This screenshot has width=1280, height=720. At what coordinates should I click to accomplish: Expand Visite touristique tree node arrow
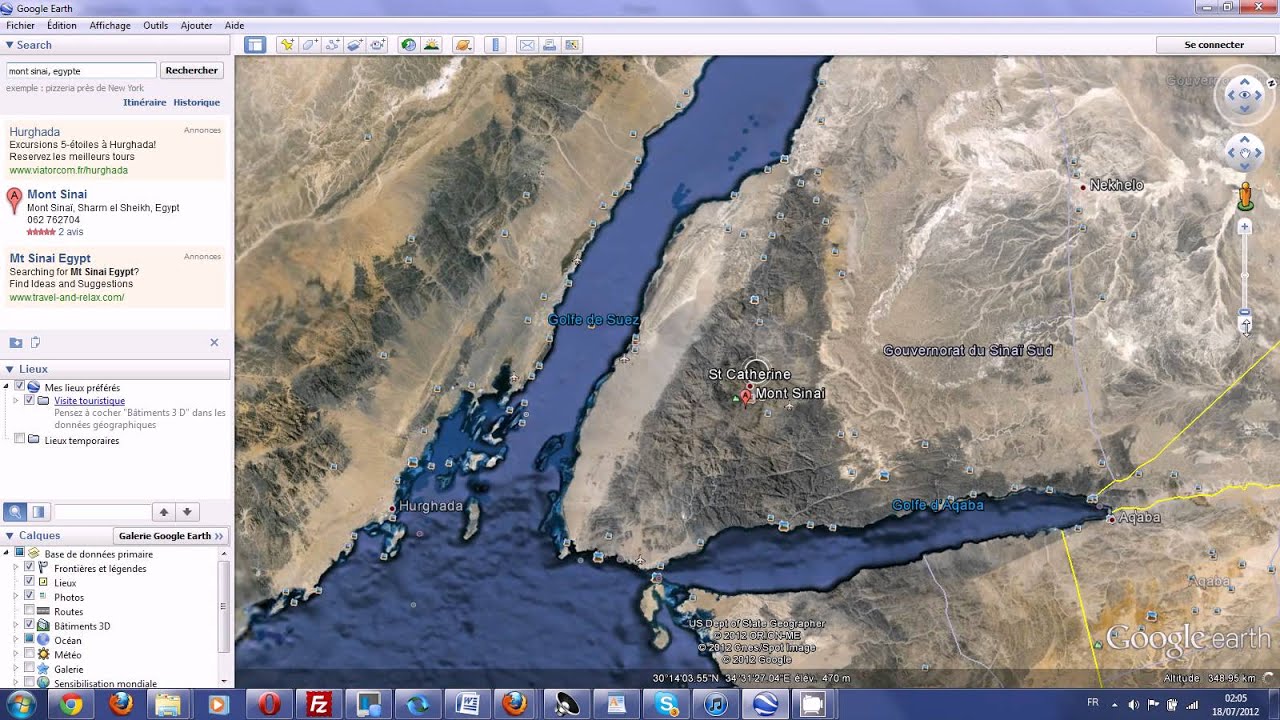pyautogui.click(x=15, y=400)
